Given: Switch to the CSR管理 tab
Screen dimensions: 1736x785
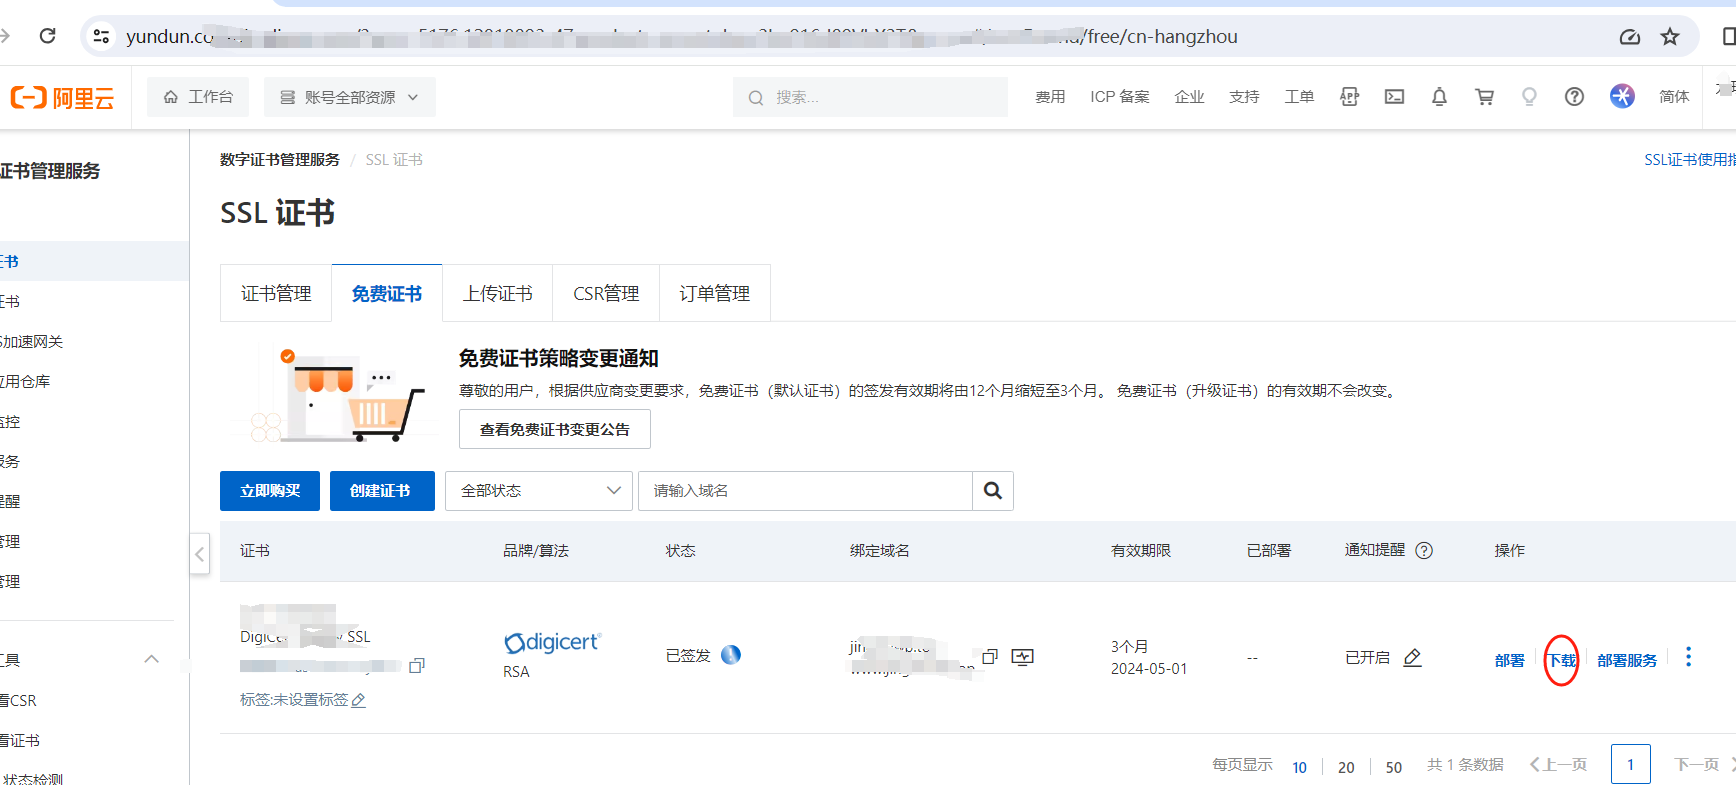Looking at the screenshot, I should tap(606, 293).
